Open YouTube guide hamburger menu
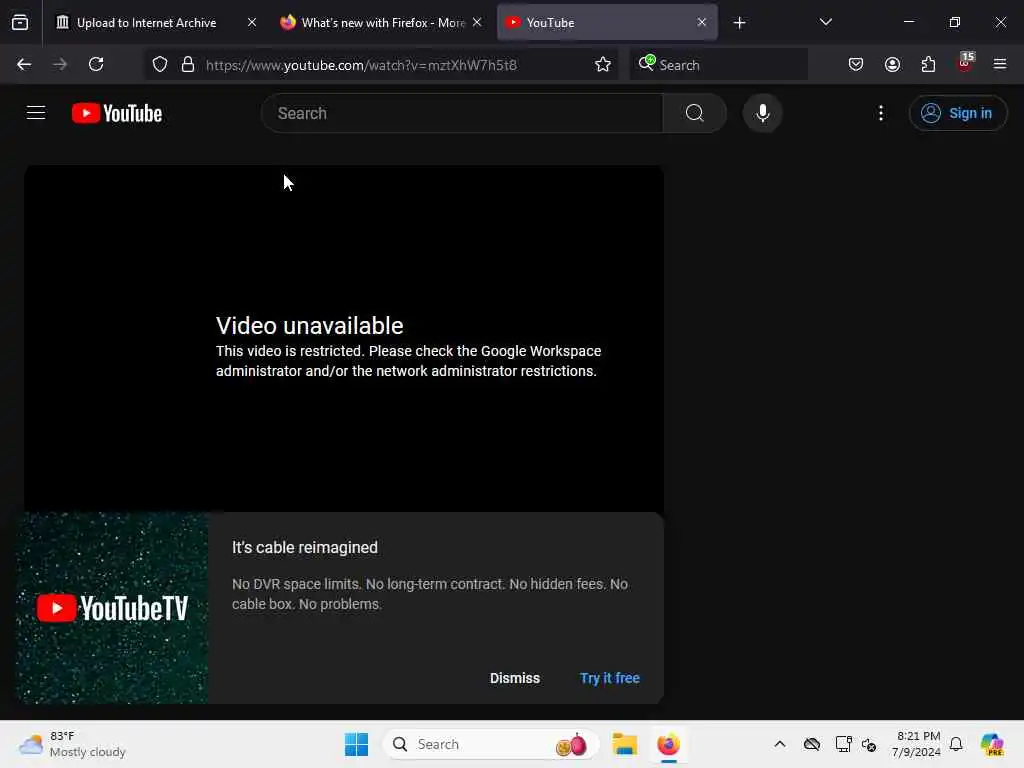This screenshot has width=1024, height=768. tap(36, 113)
